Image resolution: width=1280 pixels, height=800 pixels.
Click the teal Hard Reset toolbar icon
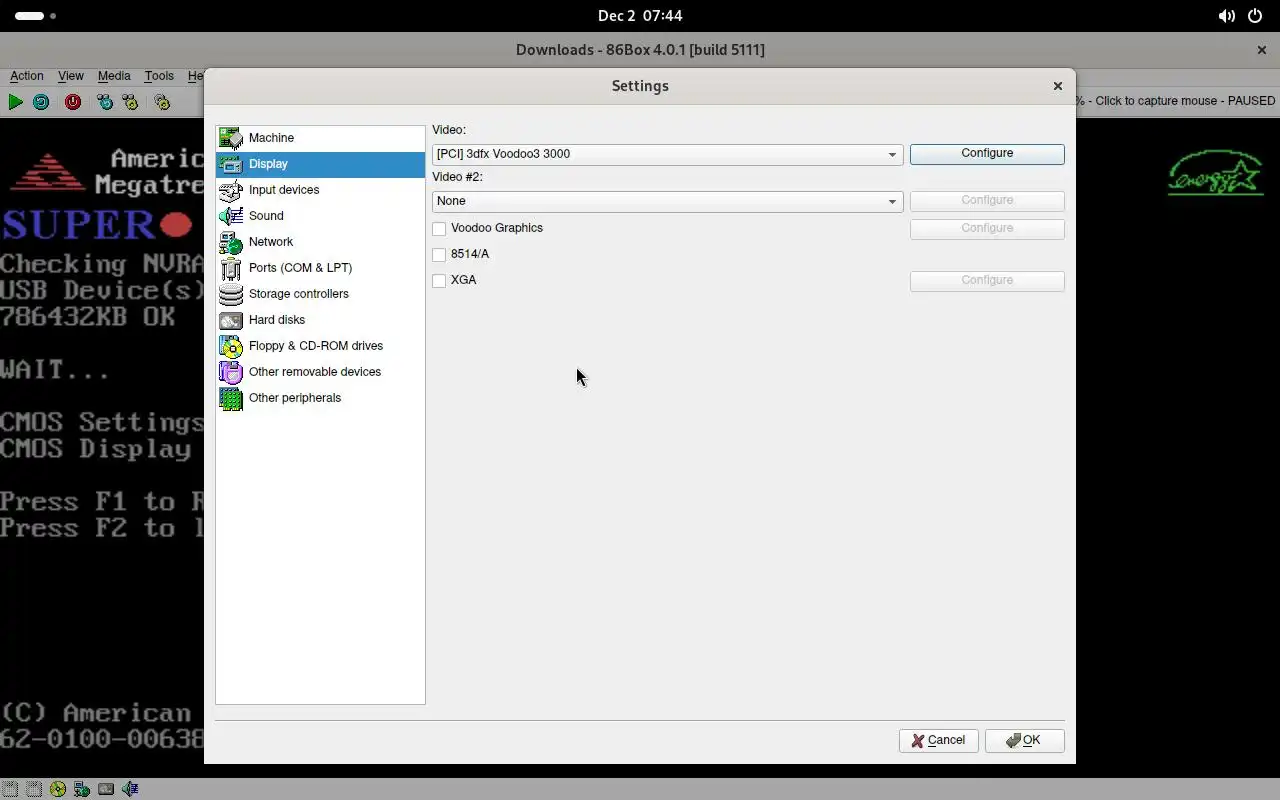(x=41, y=102)
